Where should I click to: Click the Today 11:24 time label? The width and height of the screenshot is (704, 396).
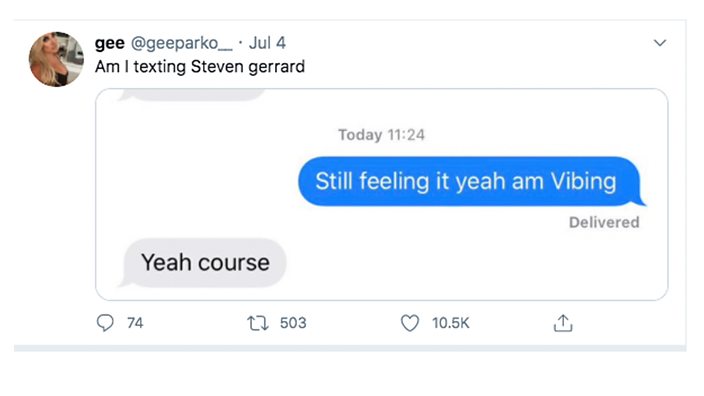(381, 135)
